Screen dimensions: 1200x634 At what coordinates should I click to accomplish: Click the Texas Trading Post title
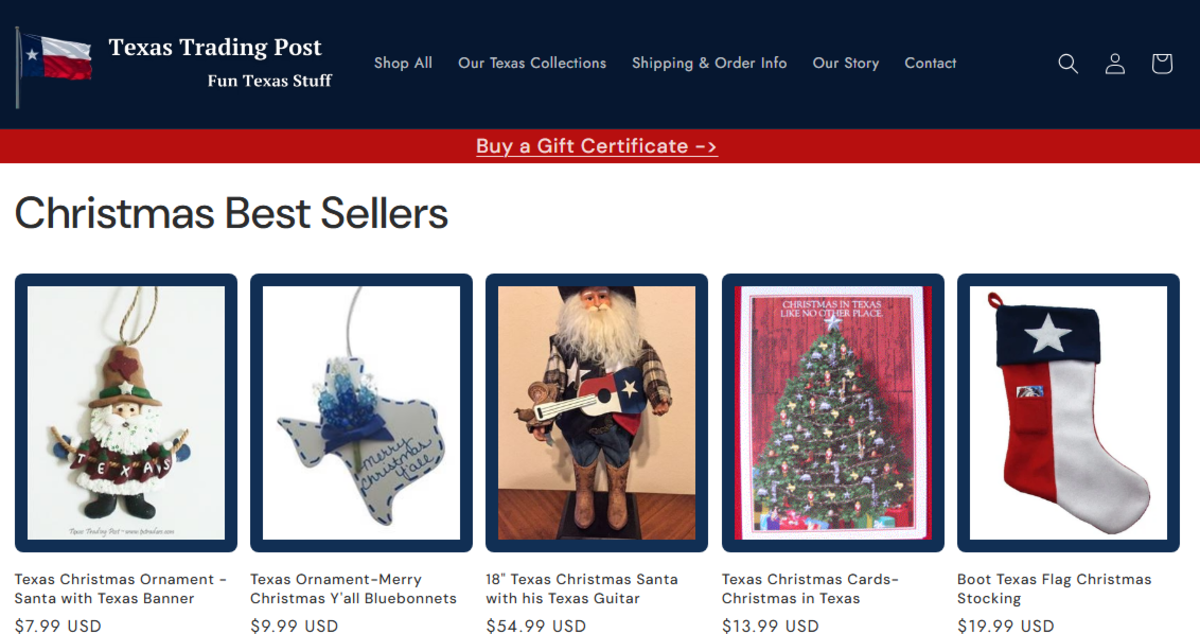tap(215, 47)
